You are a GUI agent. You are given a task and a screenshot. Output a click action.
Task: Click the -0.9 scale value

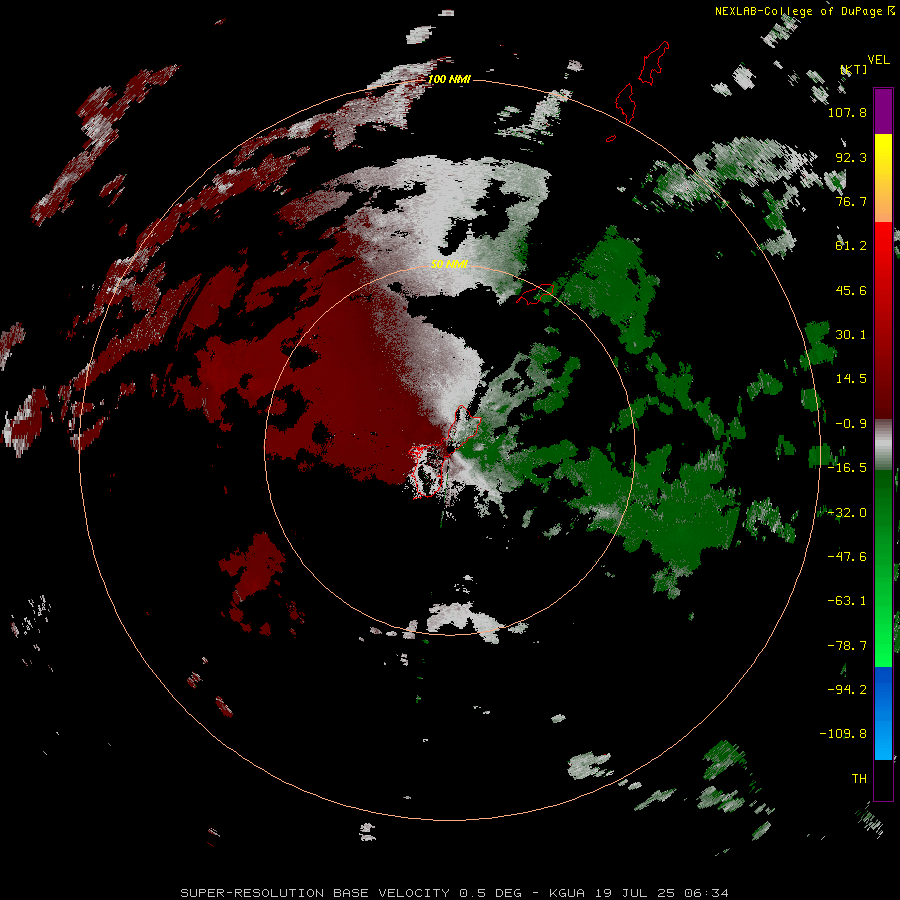851,424
